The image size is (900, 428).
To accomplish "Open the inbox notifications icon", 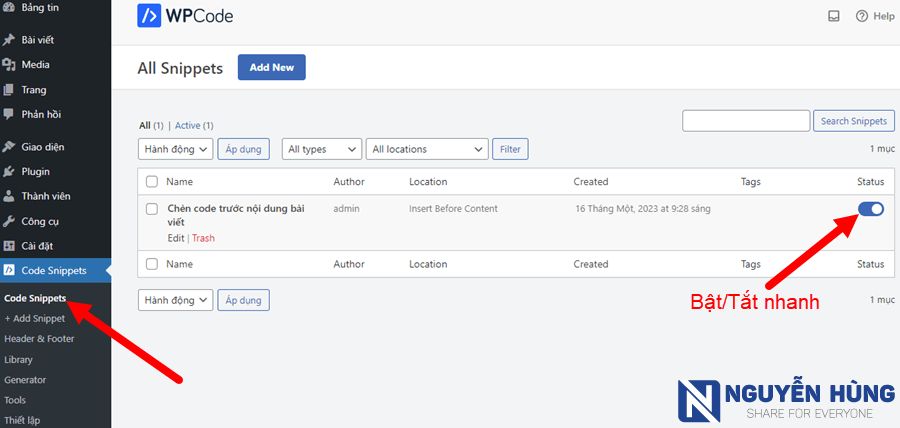I will click(834, 17).
